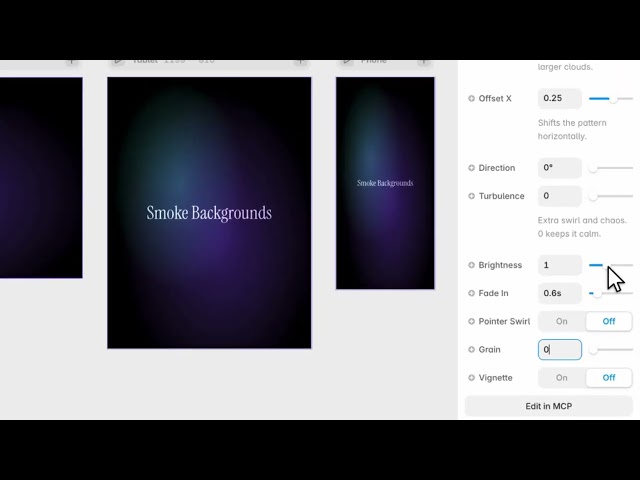Click the 'Shifts the pattern horizontally.' description
Screen dimensions: 640x480
click(x=572, y=129)
